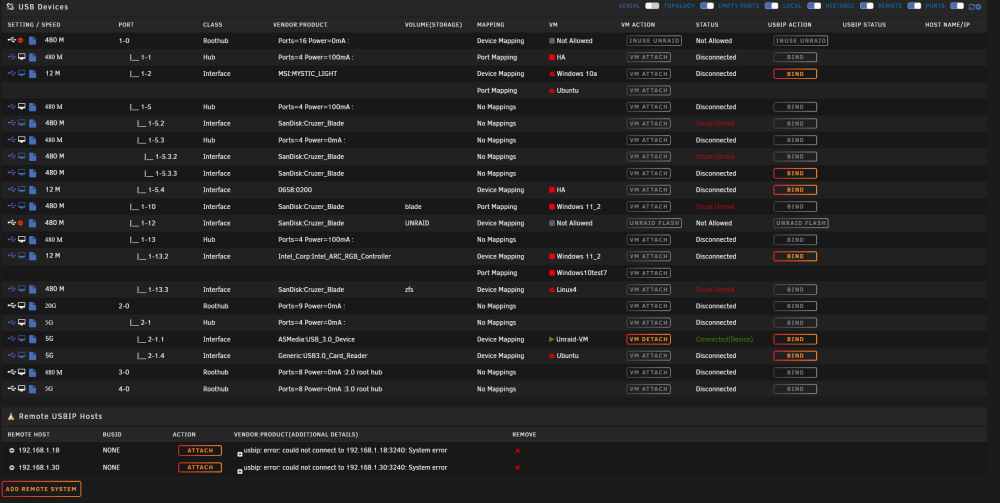Click Add Remote System button
Screen dimensions: 1000x503
41,489
